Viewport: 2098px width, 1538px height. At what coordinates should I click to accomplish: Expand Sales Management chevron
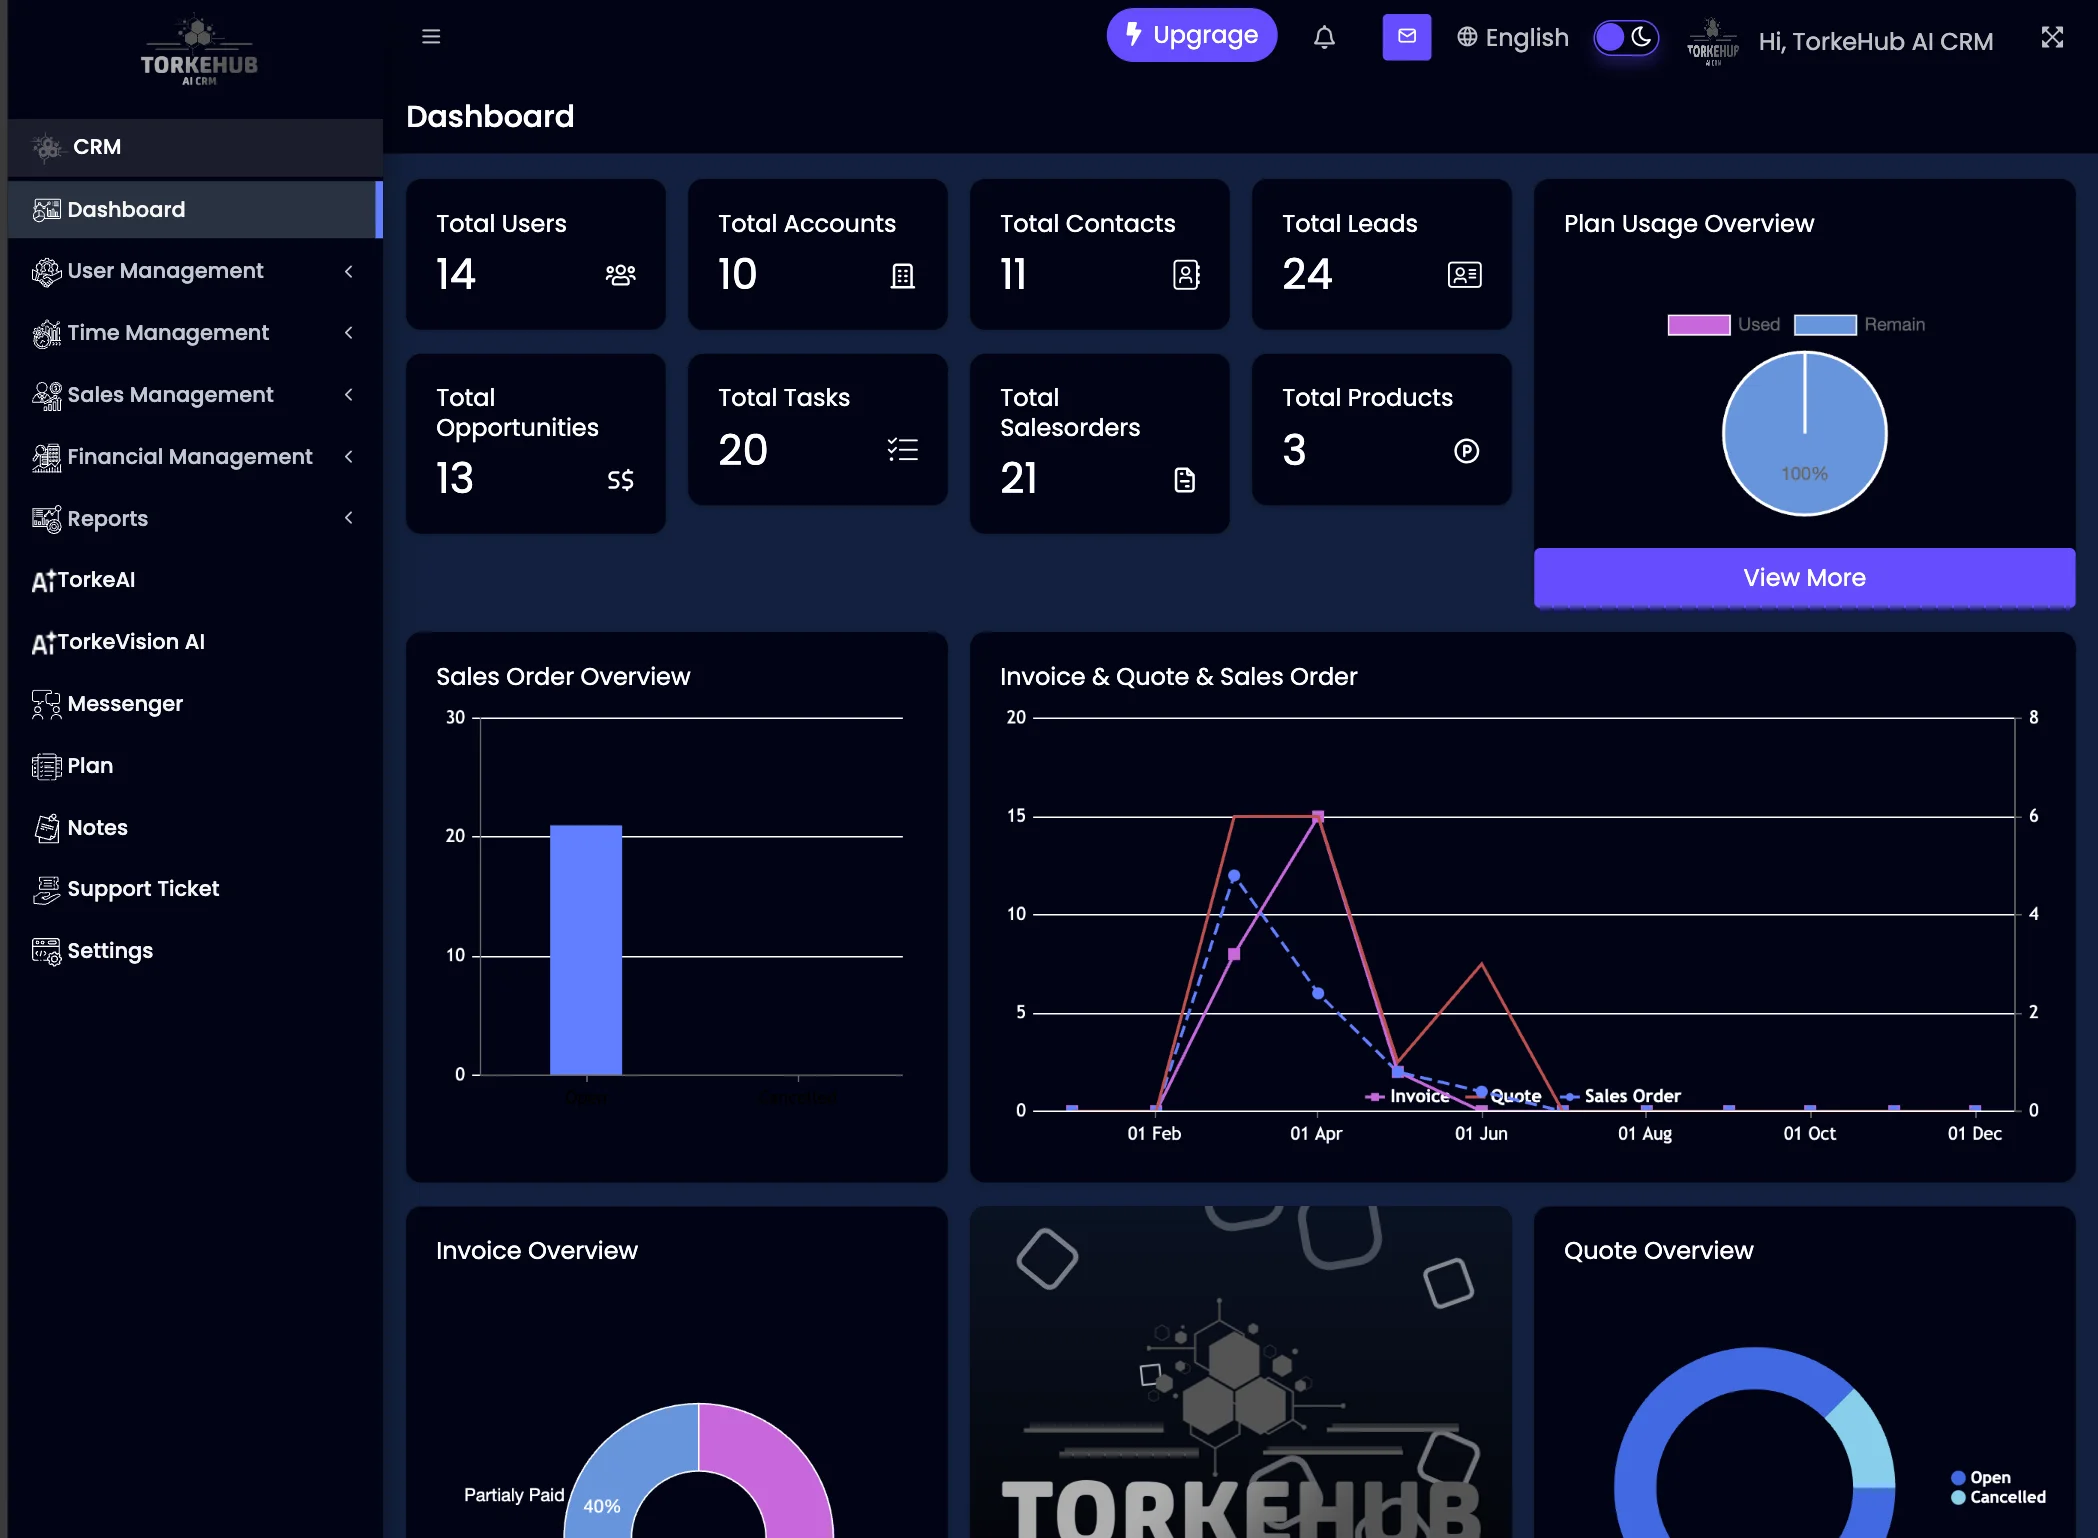(x=348, y=395)
